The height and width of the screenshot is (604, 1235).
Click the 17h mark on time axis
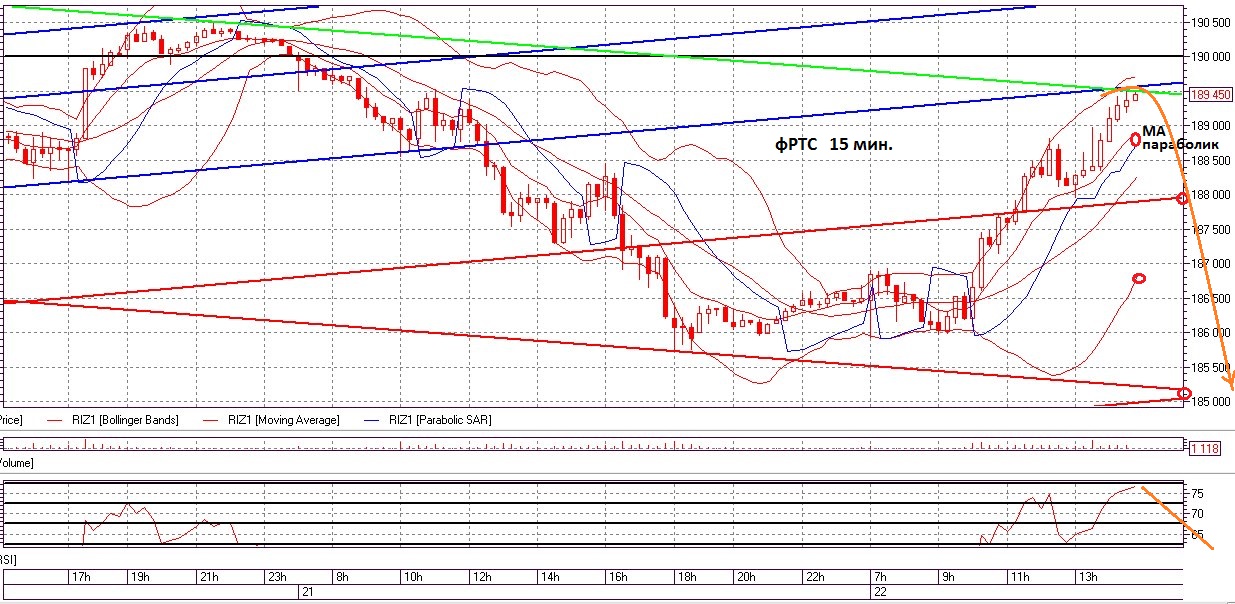[82, 577]
